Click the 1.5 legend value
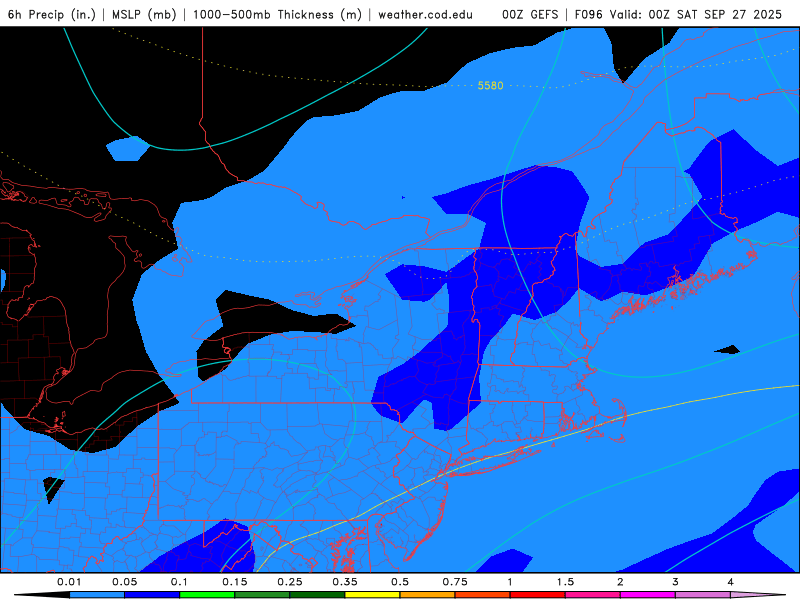 [565, 582]
